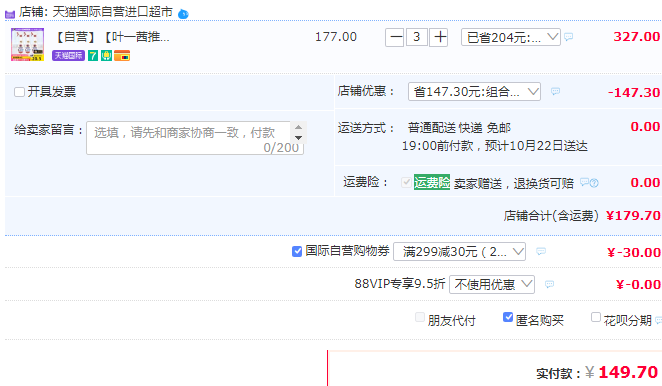Toggle the 运费险 shipping insurance checkbox
This screenshot has width=662, height=386.
coord(406,182)
